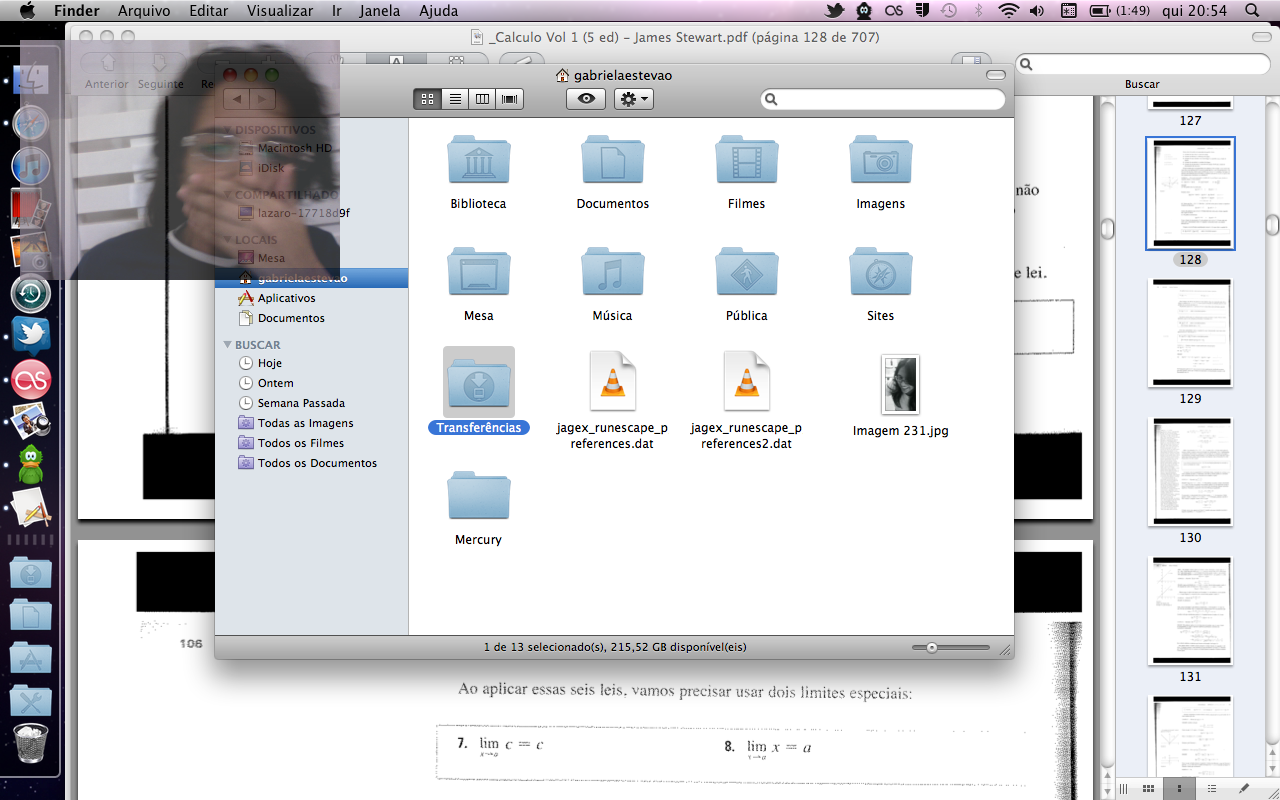The height and width of the screenshot is (800, 1280).
Task: Open Time Machine from the Dock
Action: coord(31,294)
